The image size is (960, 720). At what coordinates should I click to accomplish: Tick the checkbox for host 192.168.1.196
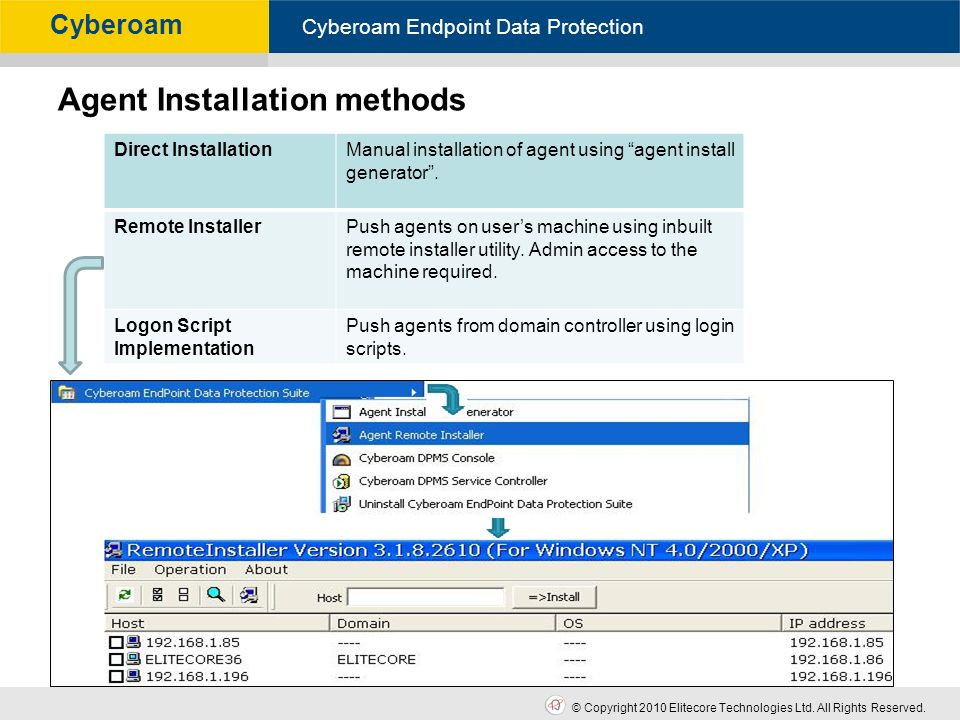(116, 677)
